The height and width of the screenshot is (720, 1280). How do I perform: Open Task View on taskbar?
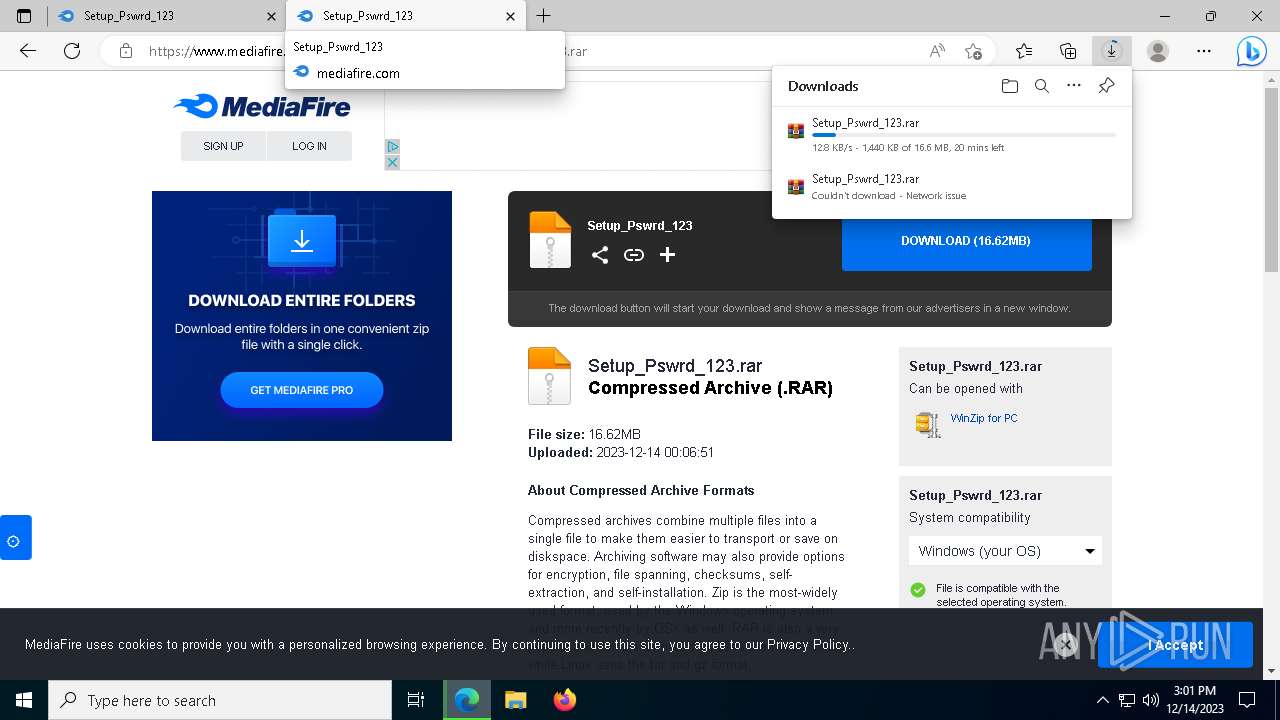(416, 700)
